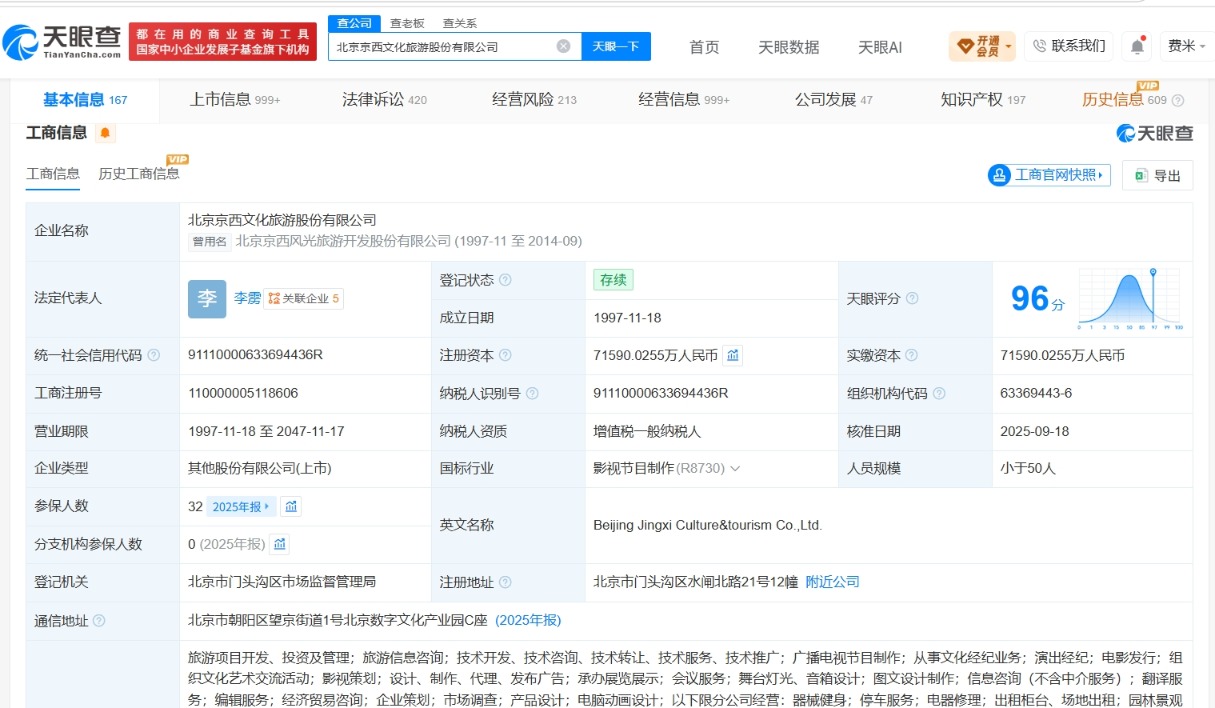Viewport: 1215px width, 708px height.
Task: Open the 附近公司 link by address
Action: (832, 581)
